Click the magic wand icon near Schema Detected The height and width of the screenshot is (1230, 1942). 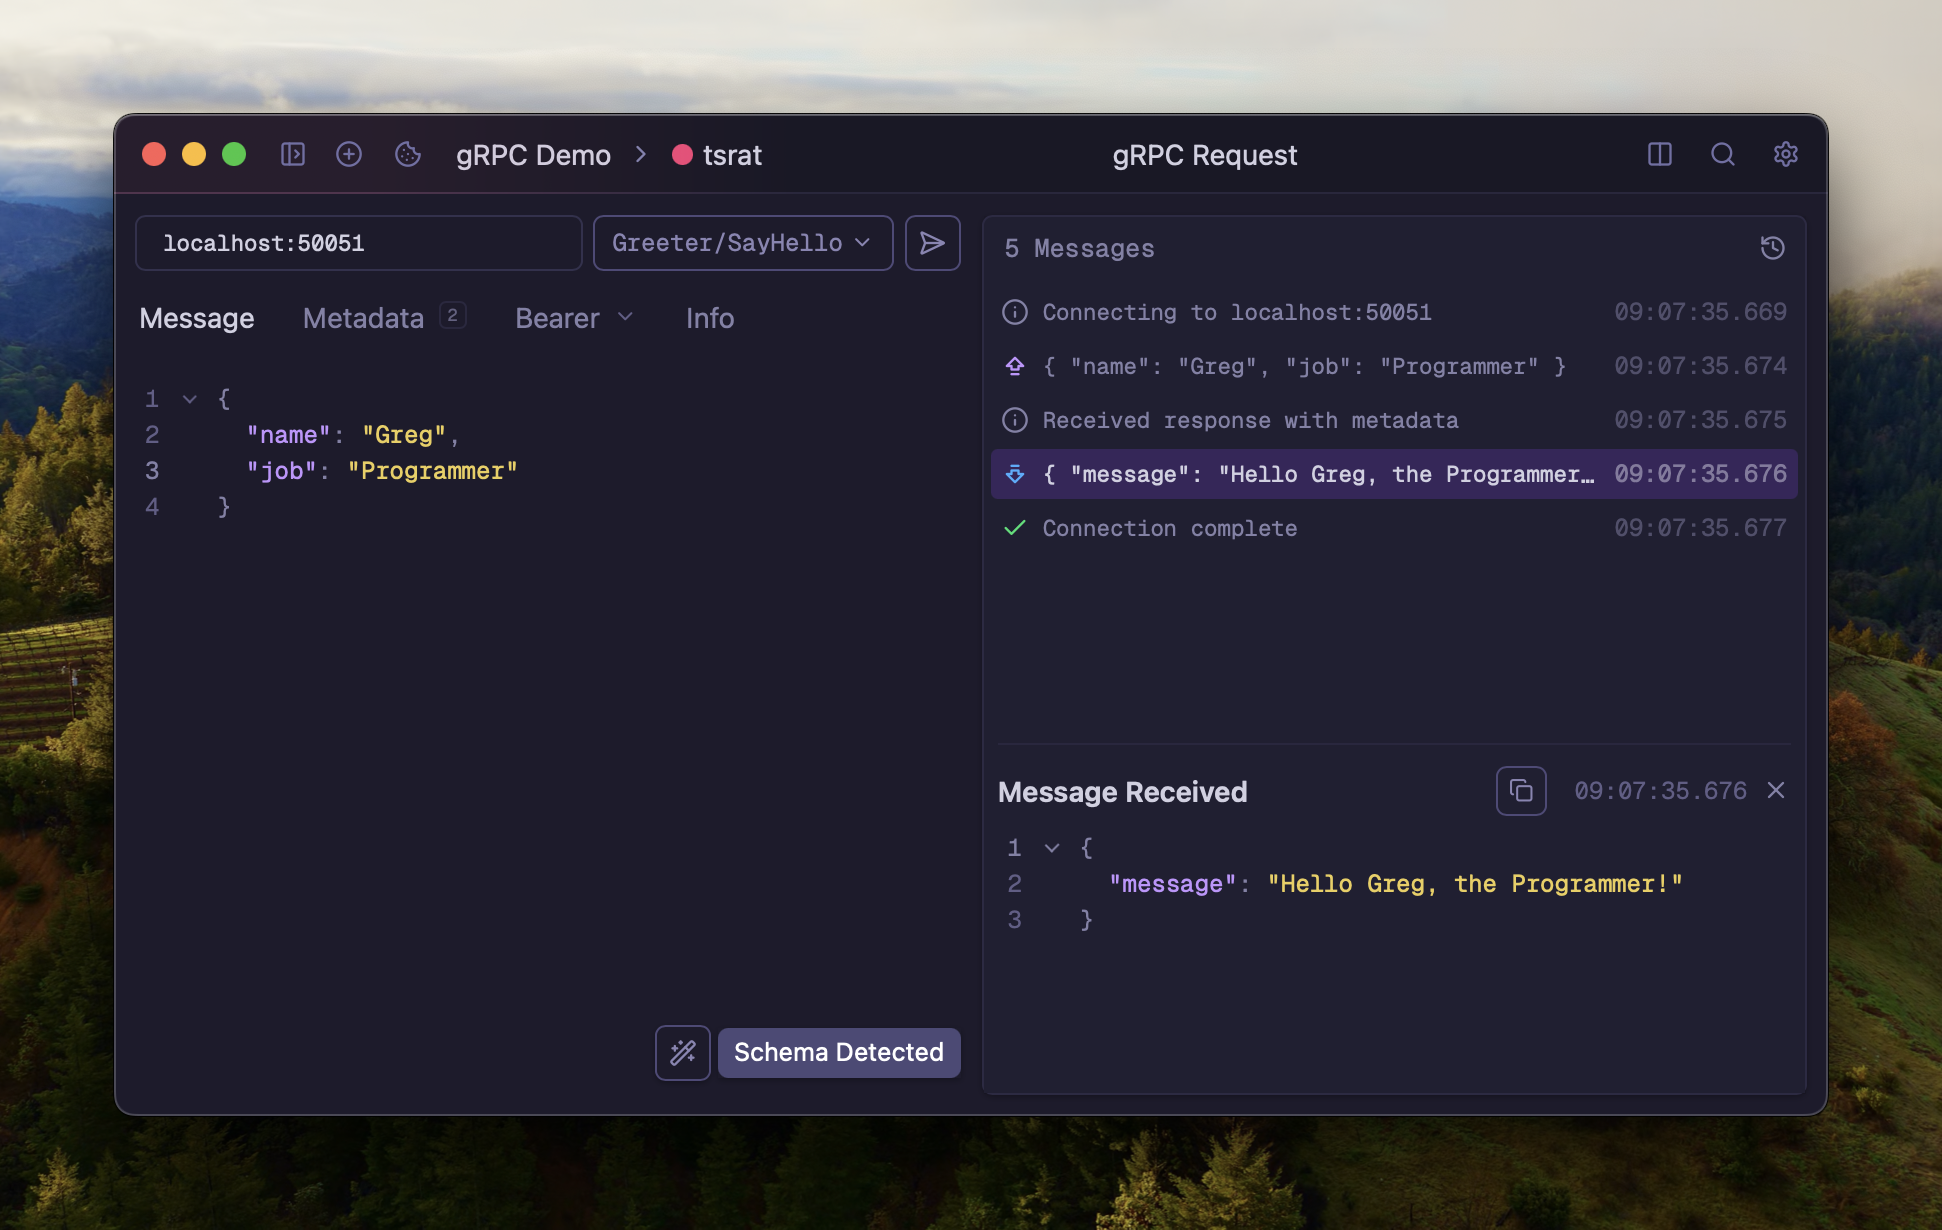point(683,1052)
